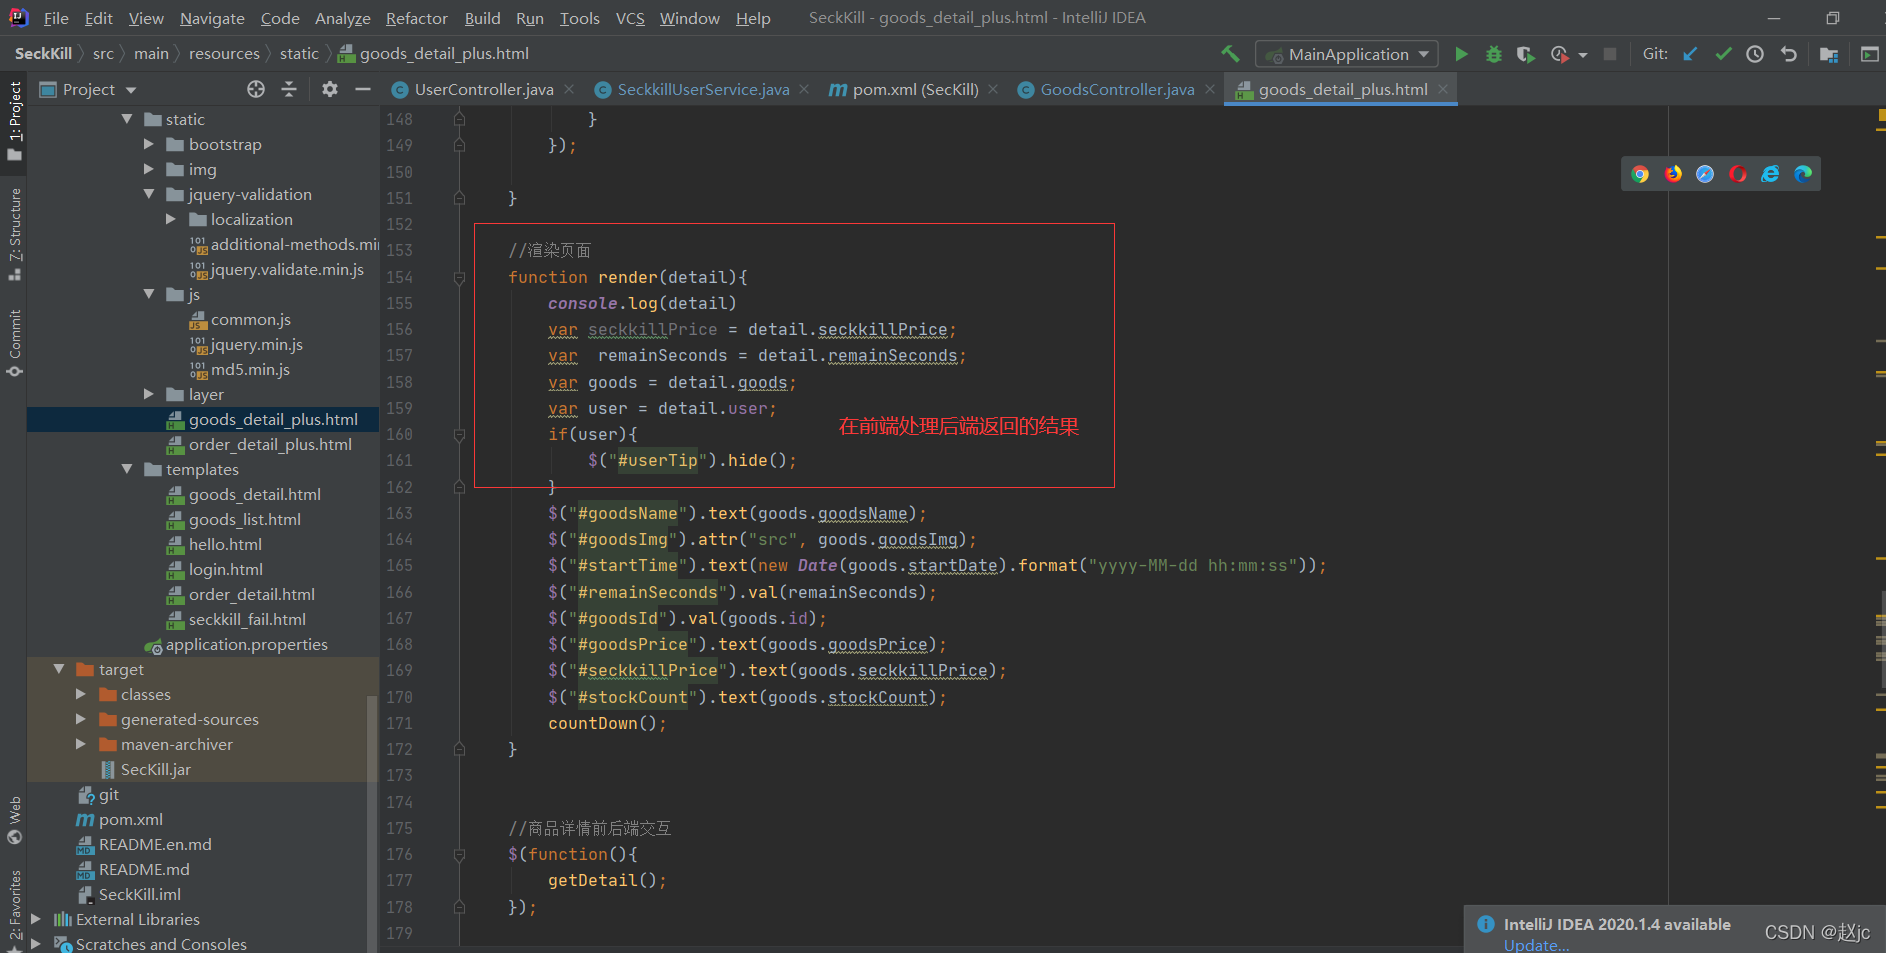
Task: Click line number 165 in gutter
Action: tap(399, 565)
